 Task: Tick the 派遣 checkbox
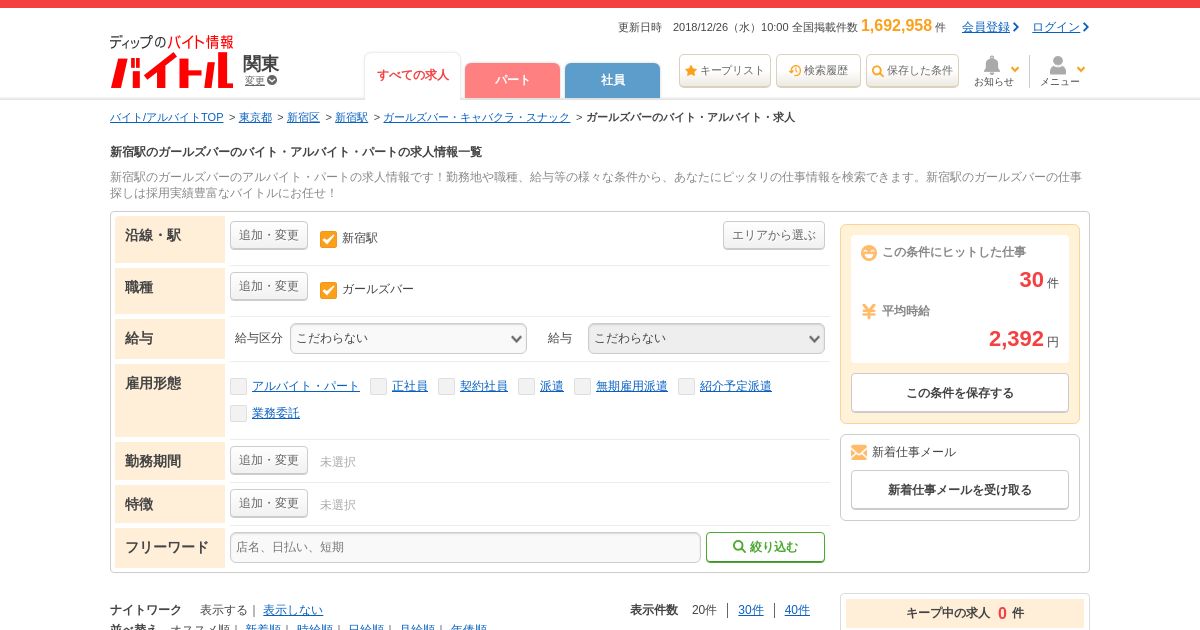pos(526,386)
